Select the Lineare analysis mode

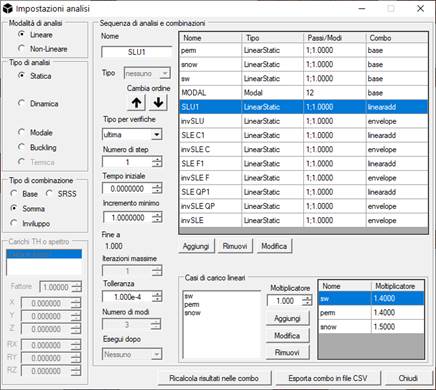[36, 35]
